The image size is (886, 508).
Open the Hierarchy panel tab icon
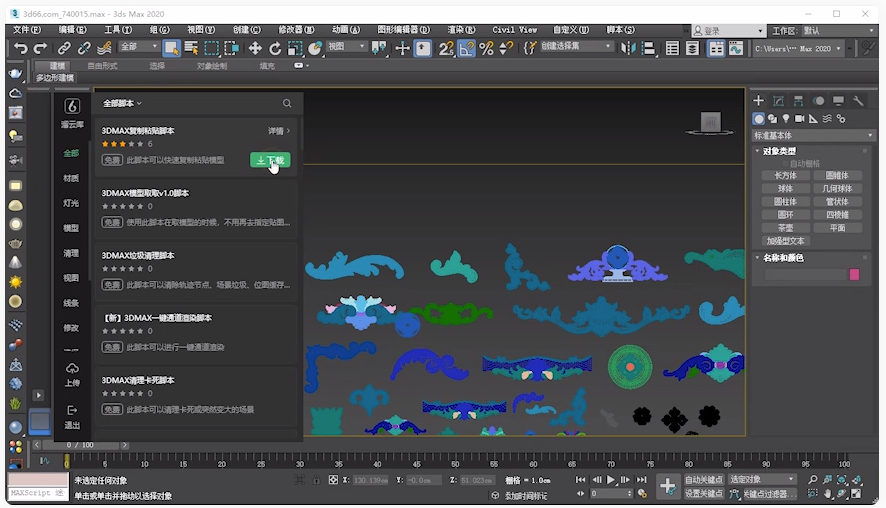click(798, 101)
